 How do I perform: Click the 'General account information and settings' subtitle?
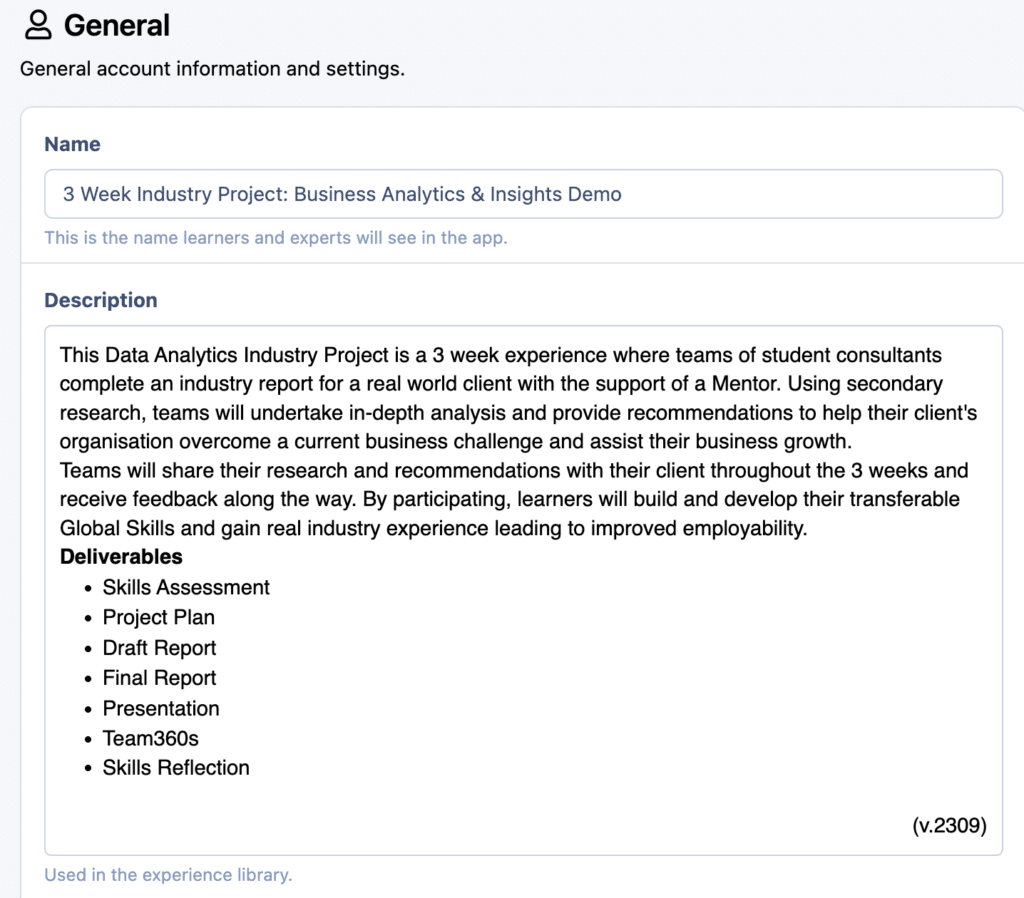point(212,69)
